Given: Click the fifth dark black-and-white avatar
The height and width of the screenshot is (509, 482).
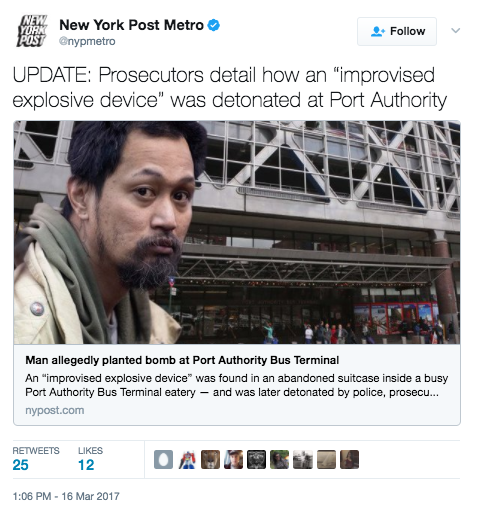Looking at the screenshot, I should pos(256,459).
